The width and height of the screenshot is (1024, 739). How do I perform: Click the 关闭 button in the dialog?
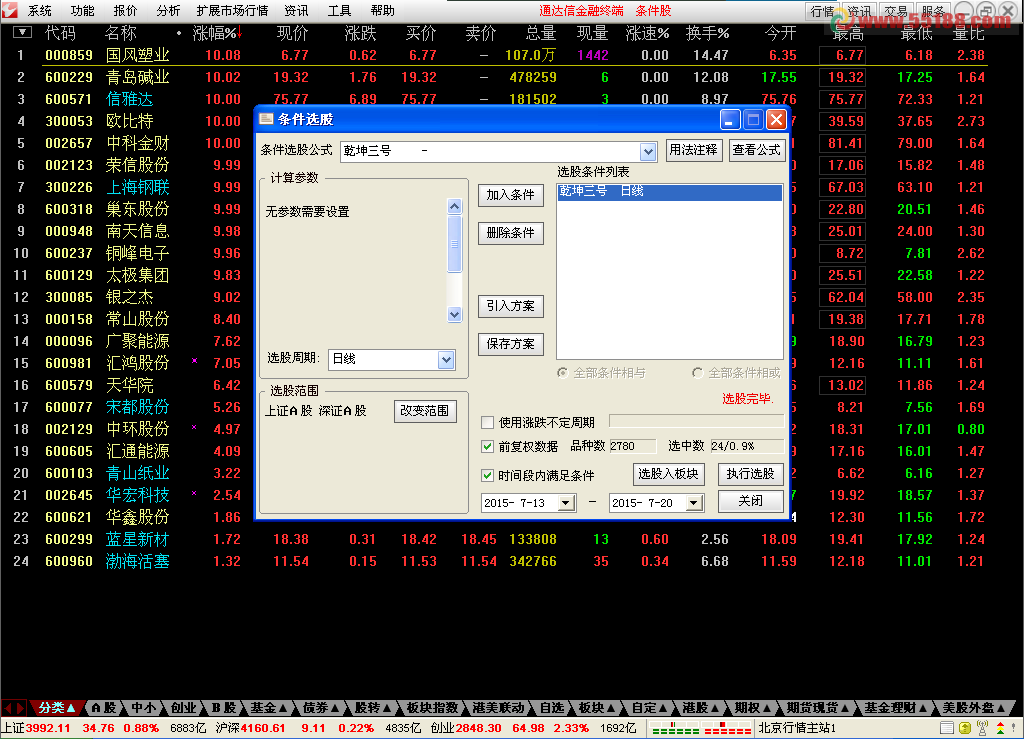pos(750,501)
